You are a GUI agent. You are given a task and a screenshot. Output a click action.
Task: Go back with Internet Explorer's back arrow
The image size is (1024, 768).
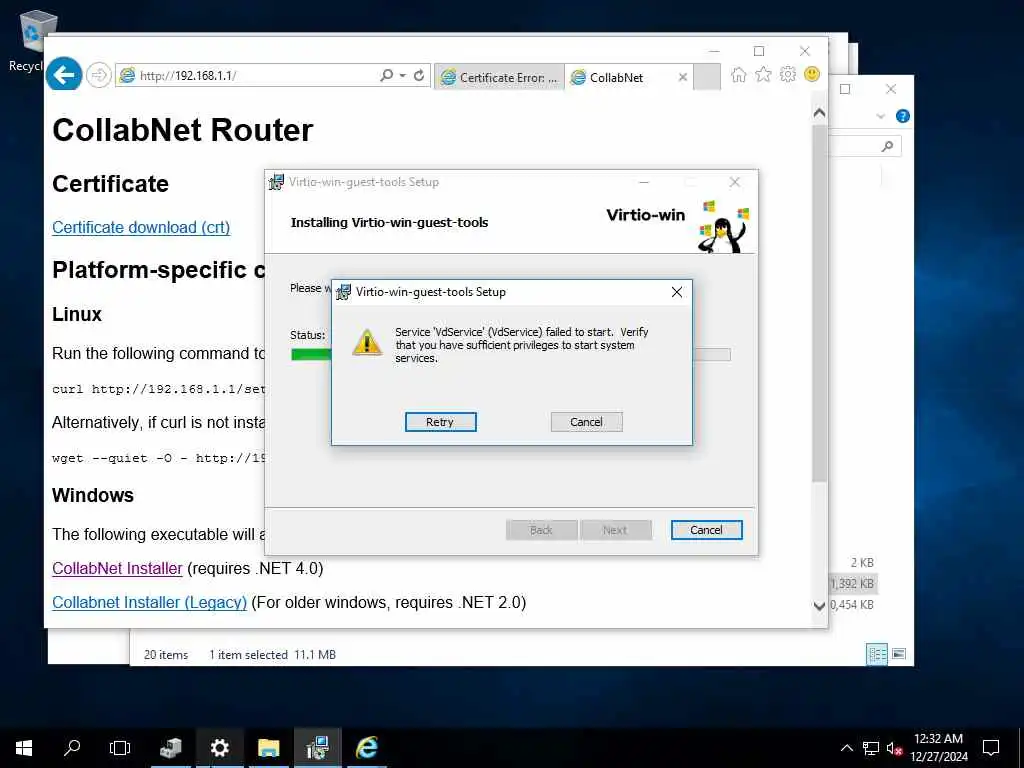(x=64, y=75)
